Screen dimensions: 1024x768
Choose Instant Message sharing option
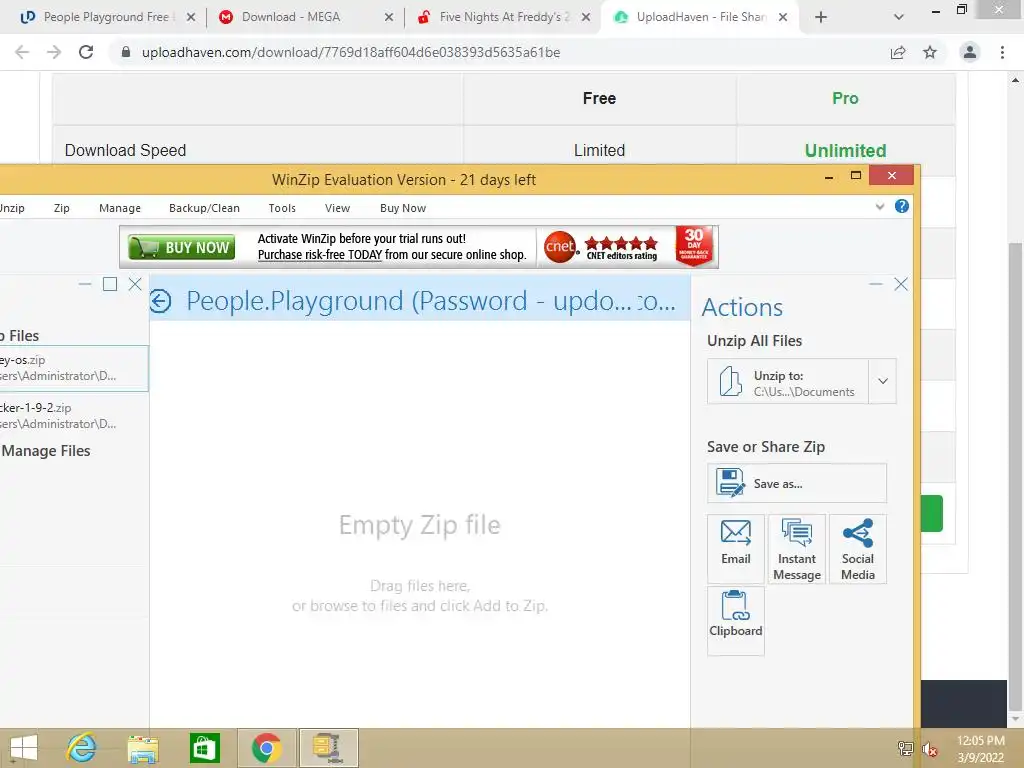point(797,549)
